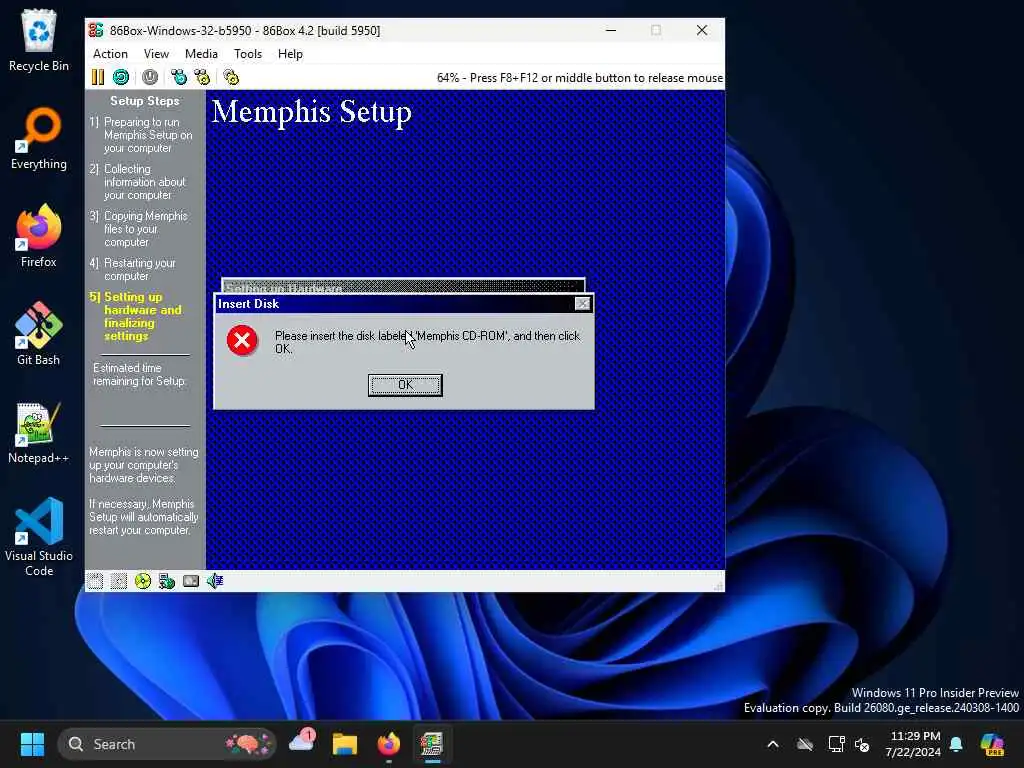Open Recycle Bin on the desktop
The image size is (1024, 768).
pos(39,40)
